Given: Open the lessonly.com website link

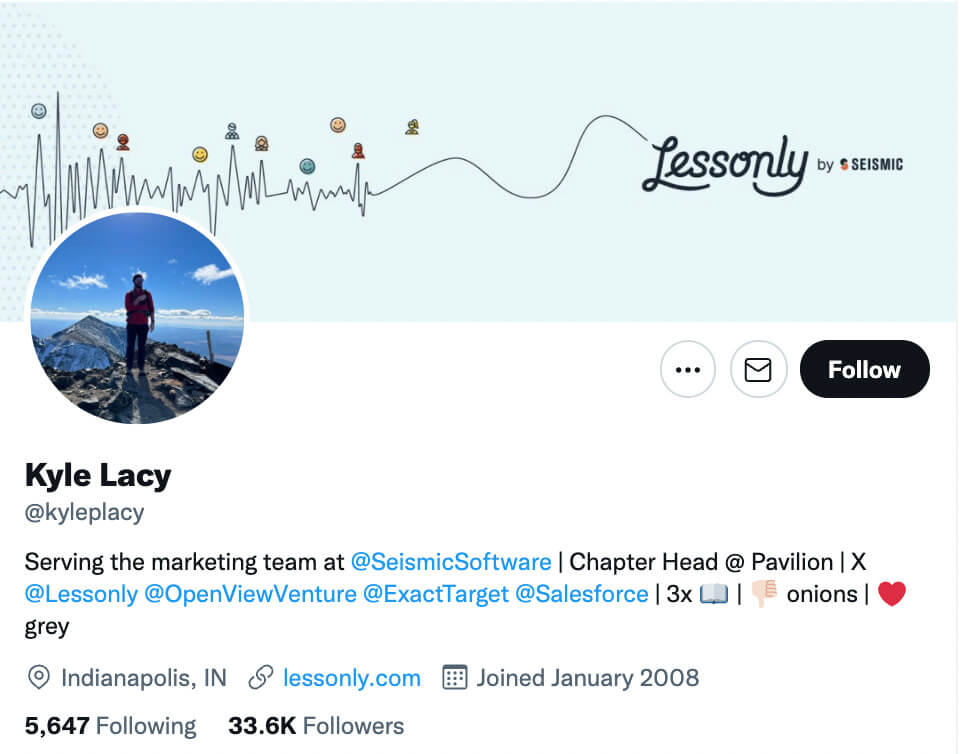Looking at the screenshot, I should click(352, 678).
